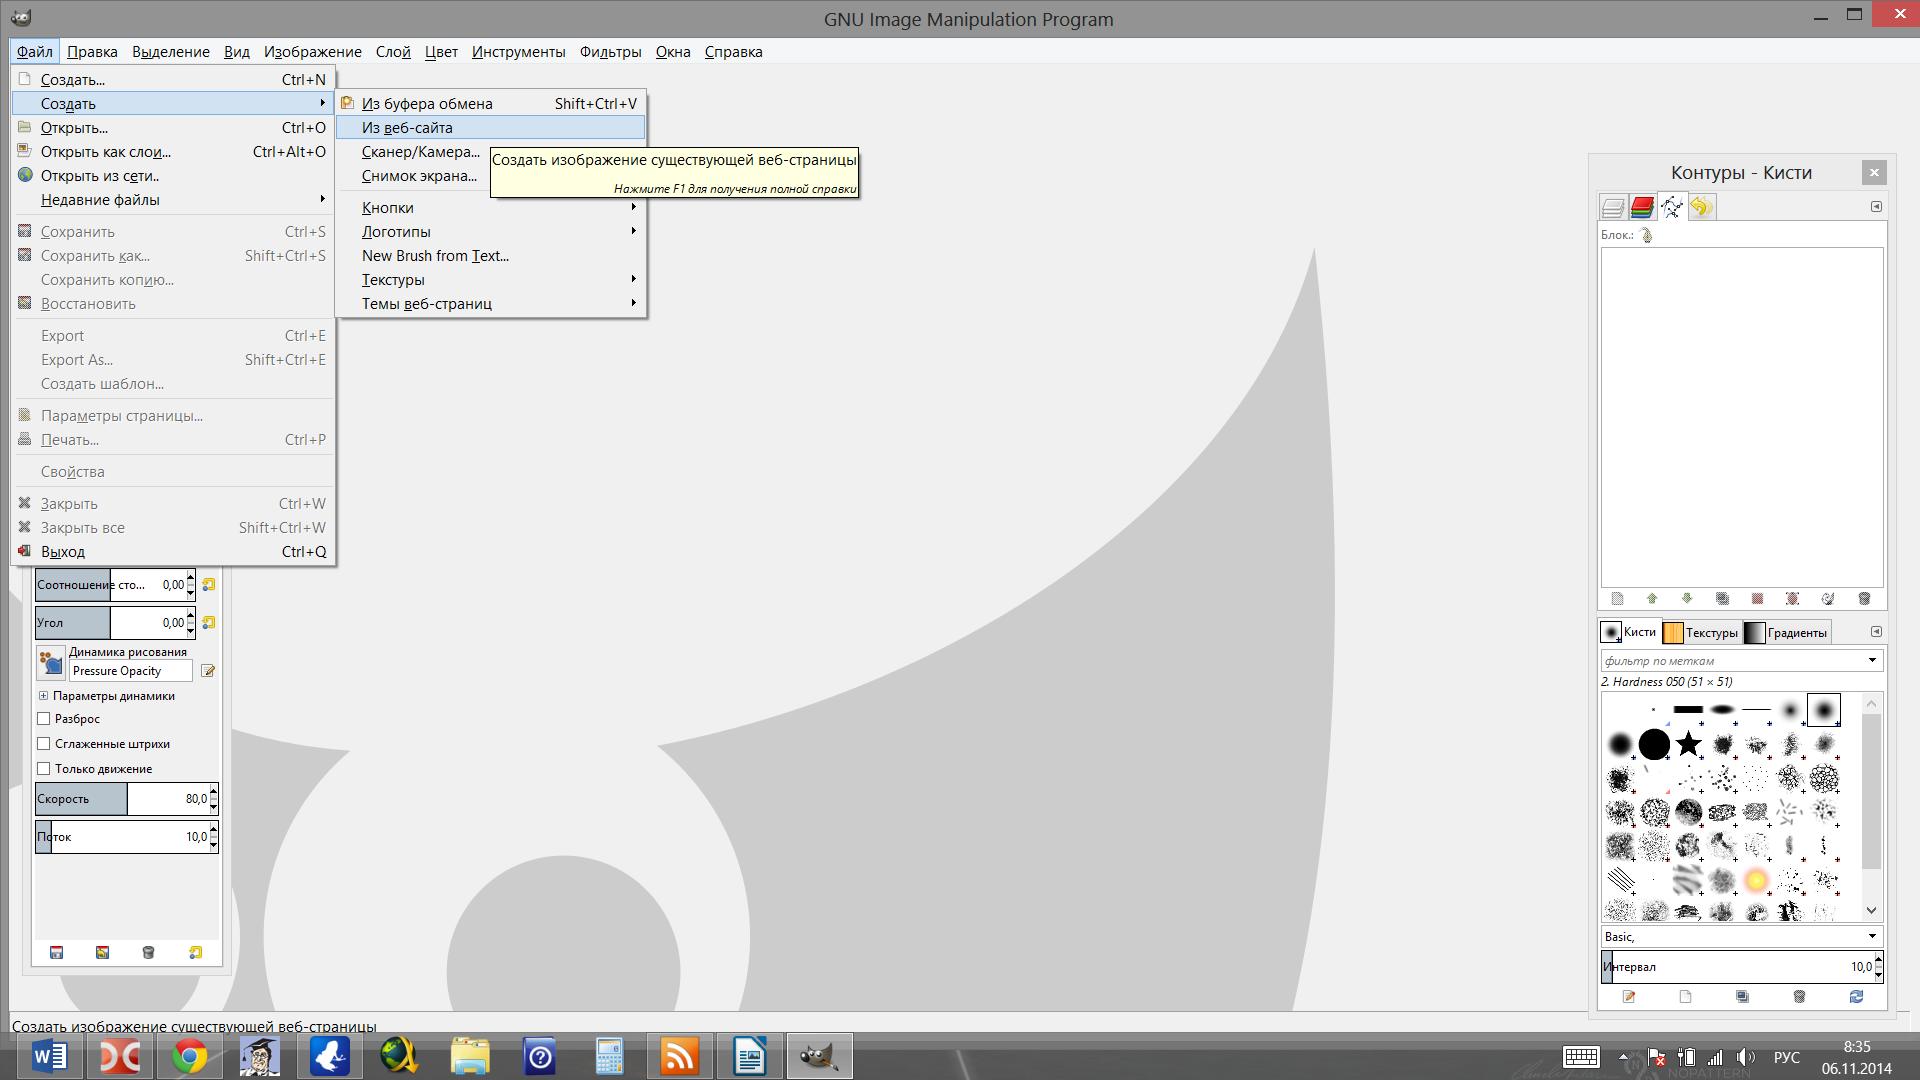The width and height of the screenshot is (1920, 1080).
Task: Enable the Разброс checkbox
Action: 44,719
